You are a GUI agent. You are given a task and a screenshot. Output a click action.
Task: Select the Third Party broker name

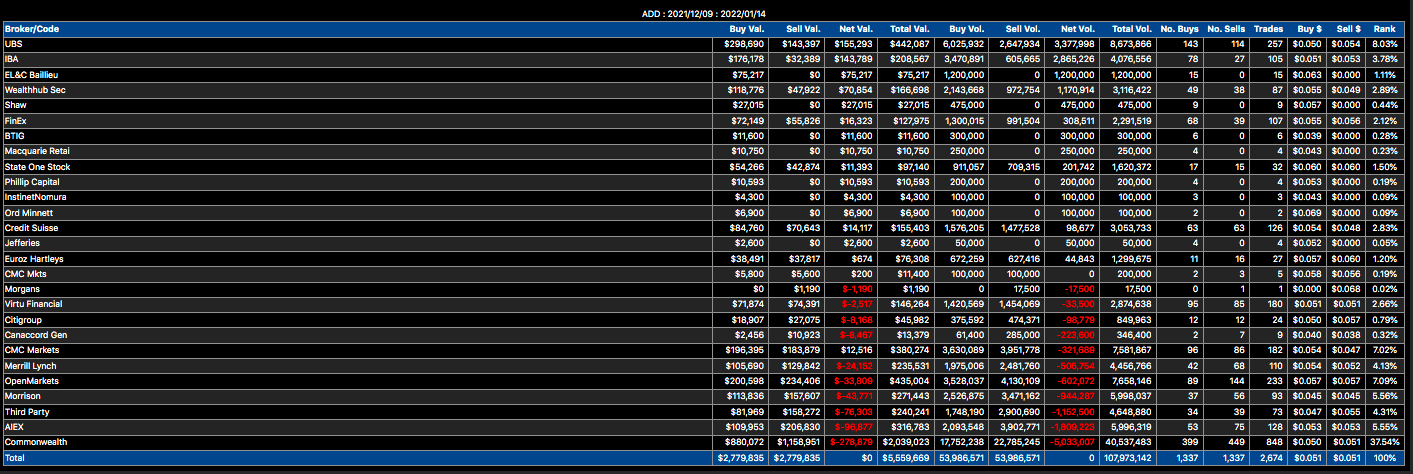27,411
